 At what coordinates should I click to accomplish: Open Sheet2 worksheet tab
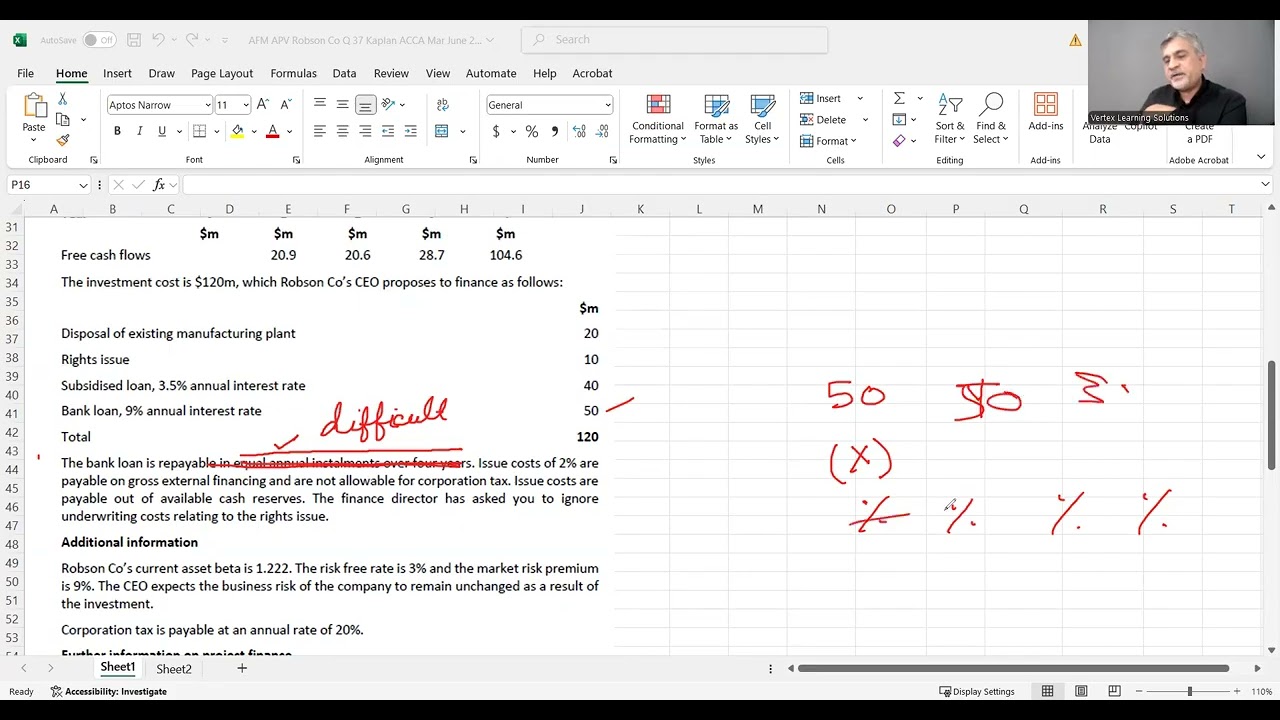click(x=174, y=669)
